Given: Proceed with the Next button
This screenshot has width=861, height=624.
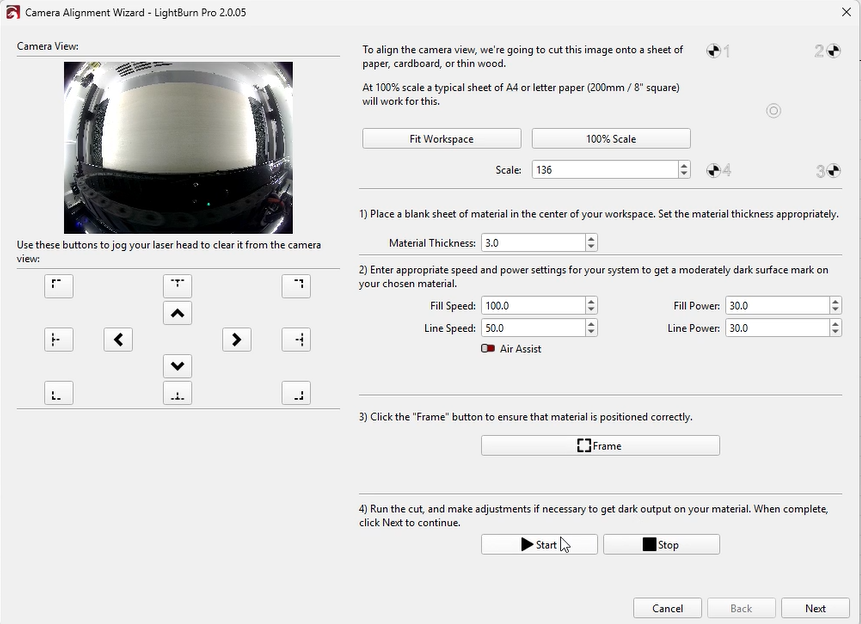Looking at the screenshot, I should point(815,608).
